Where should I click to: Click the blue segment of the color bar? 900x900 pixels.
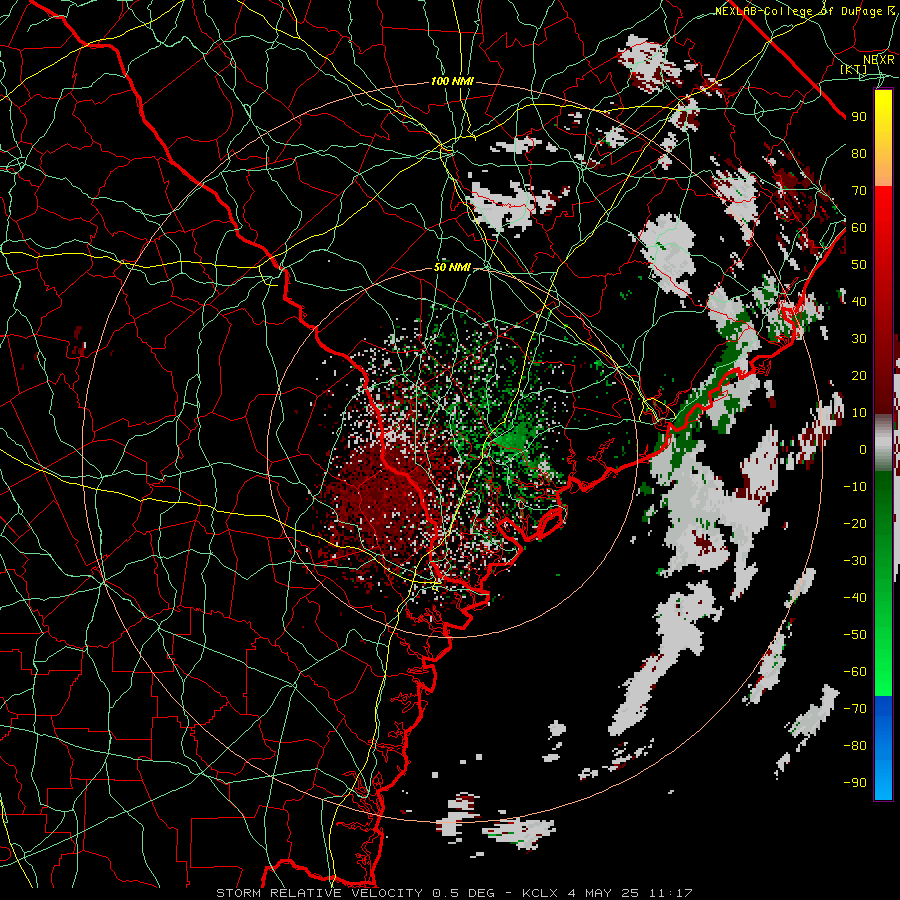883,748
